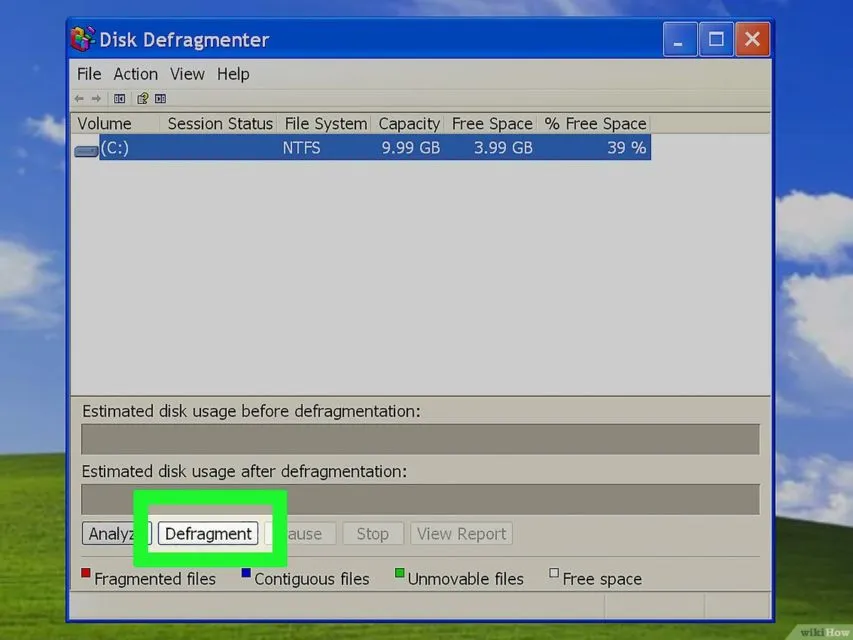The height and width of the screenshot is (640, 853).
Task: Minimize the Disk Defragmenter window
Action: (679, 39)
